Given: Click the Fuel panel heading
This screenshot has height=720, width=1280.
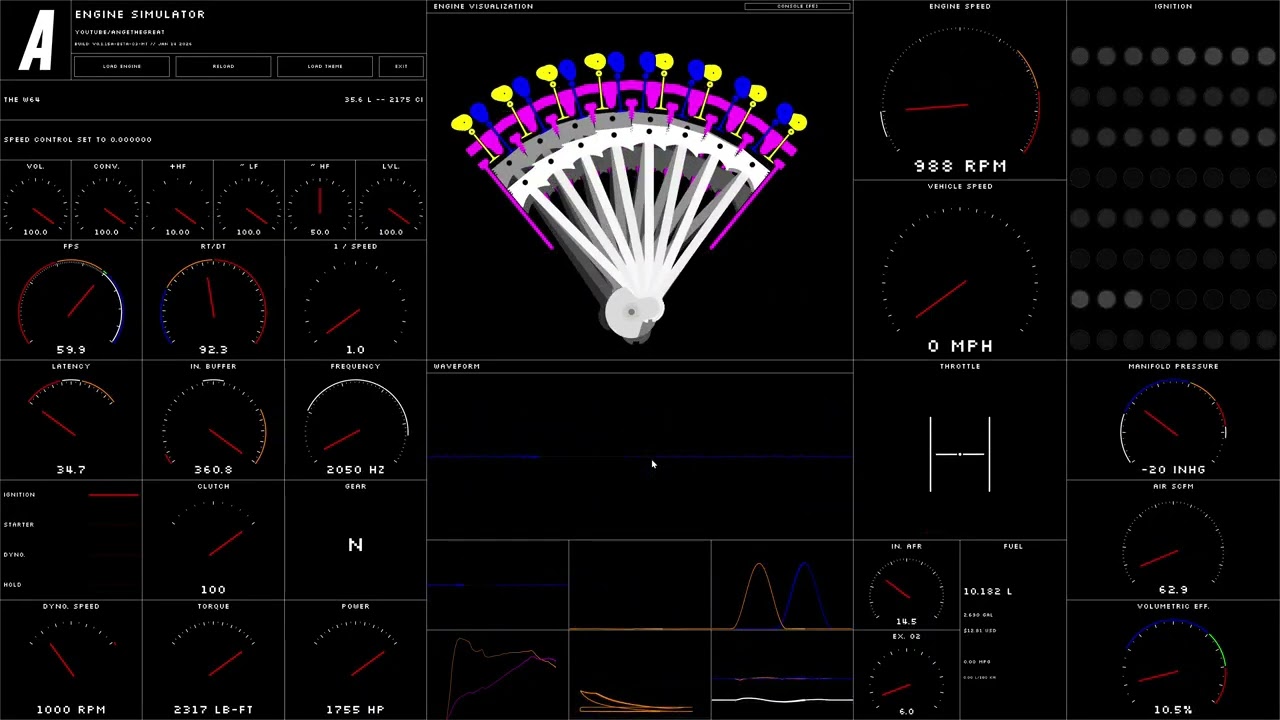Looking at the screenshot, I should click(x=1013, y=546).
